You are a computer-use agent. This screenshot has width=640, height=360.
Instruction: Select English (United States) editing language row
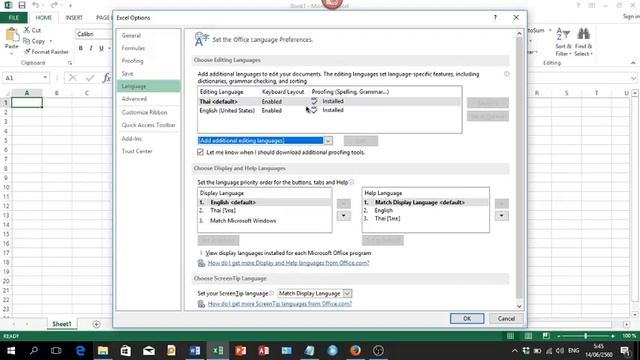329,110
